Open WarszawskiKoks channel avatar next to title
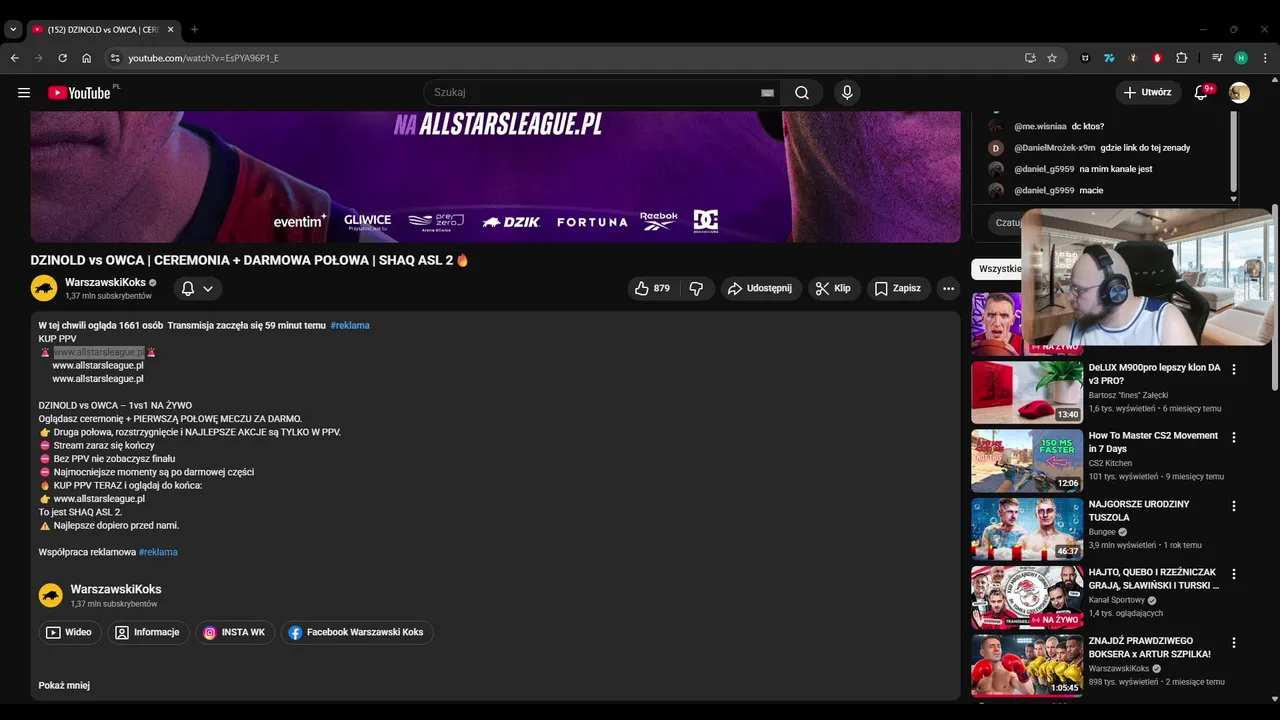 tap(44, 288)
